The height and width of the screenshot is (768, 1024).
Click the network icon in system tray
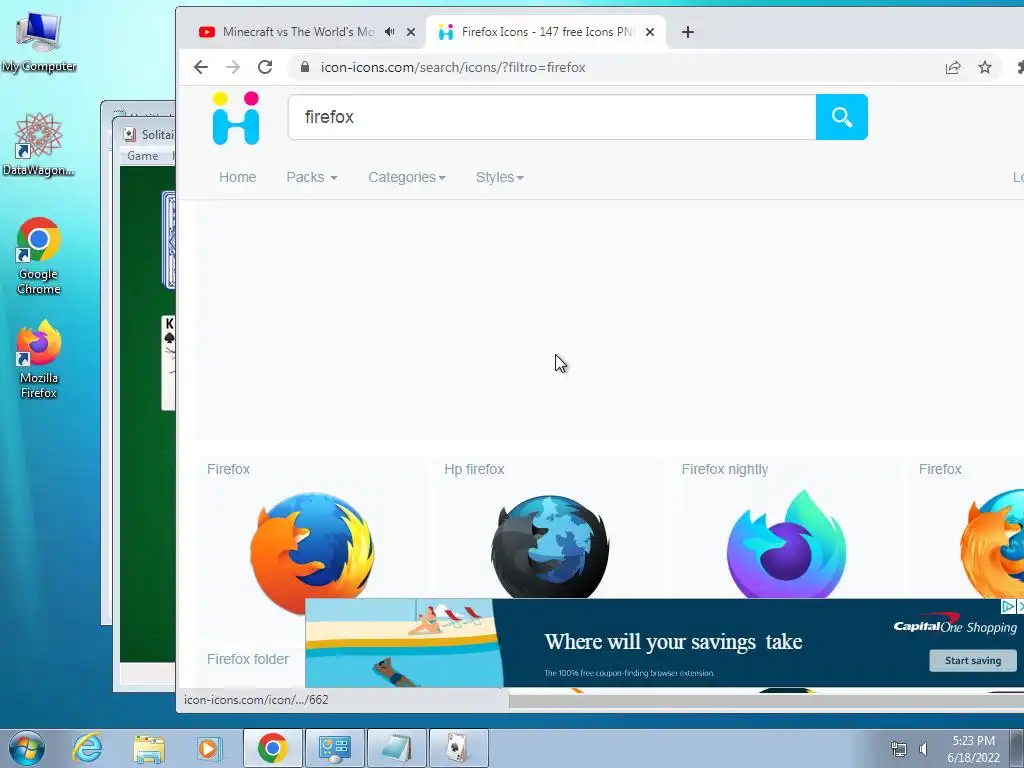point(899,749)
